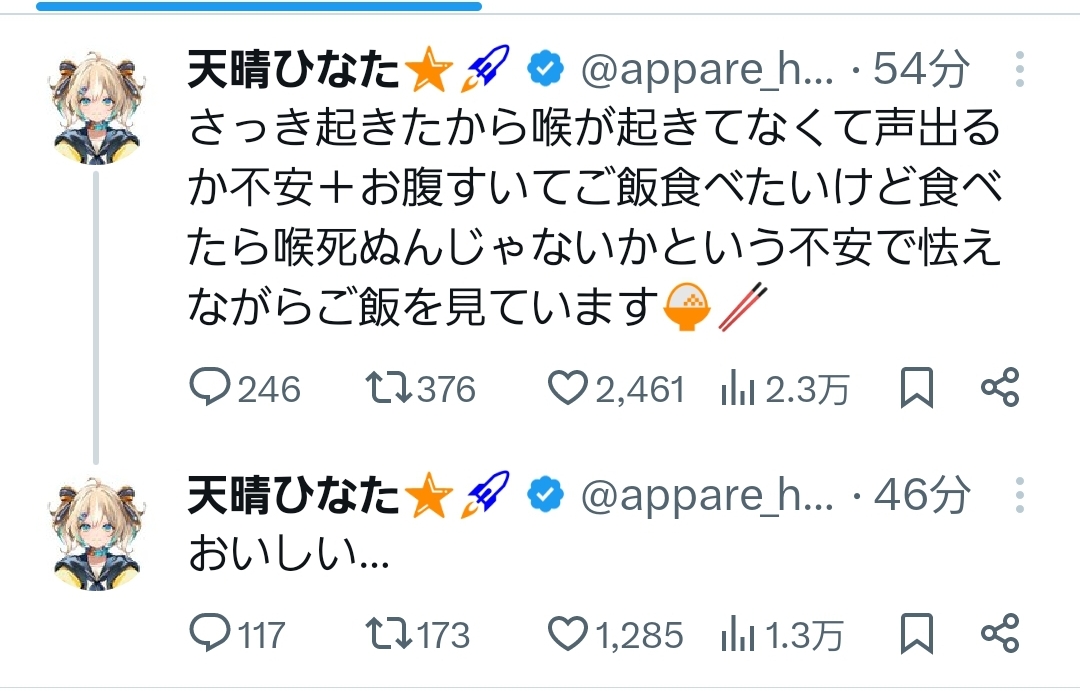
Task: Reply to the おいしい tweet with 117 replies
Action: (211, 634)
